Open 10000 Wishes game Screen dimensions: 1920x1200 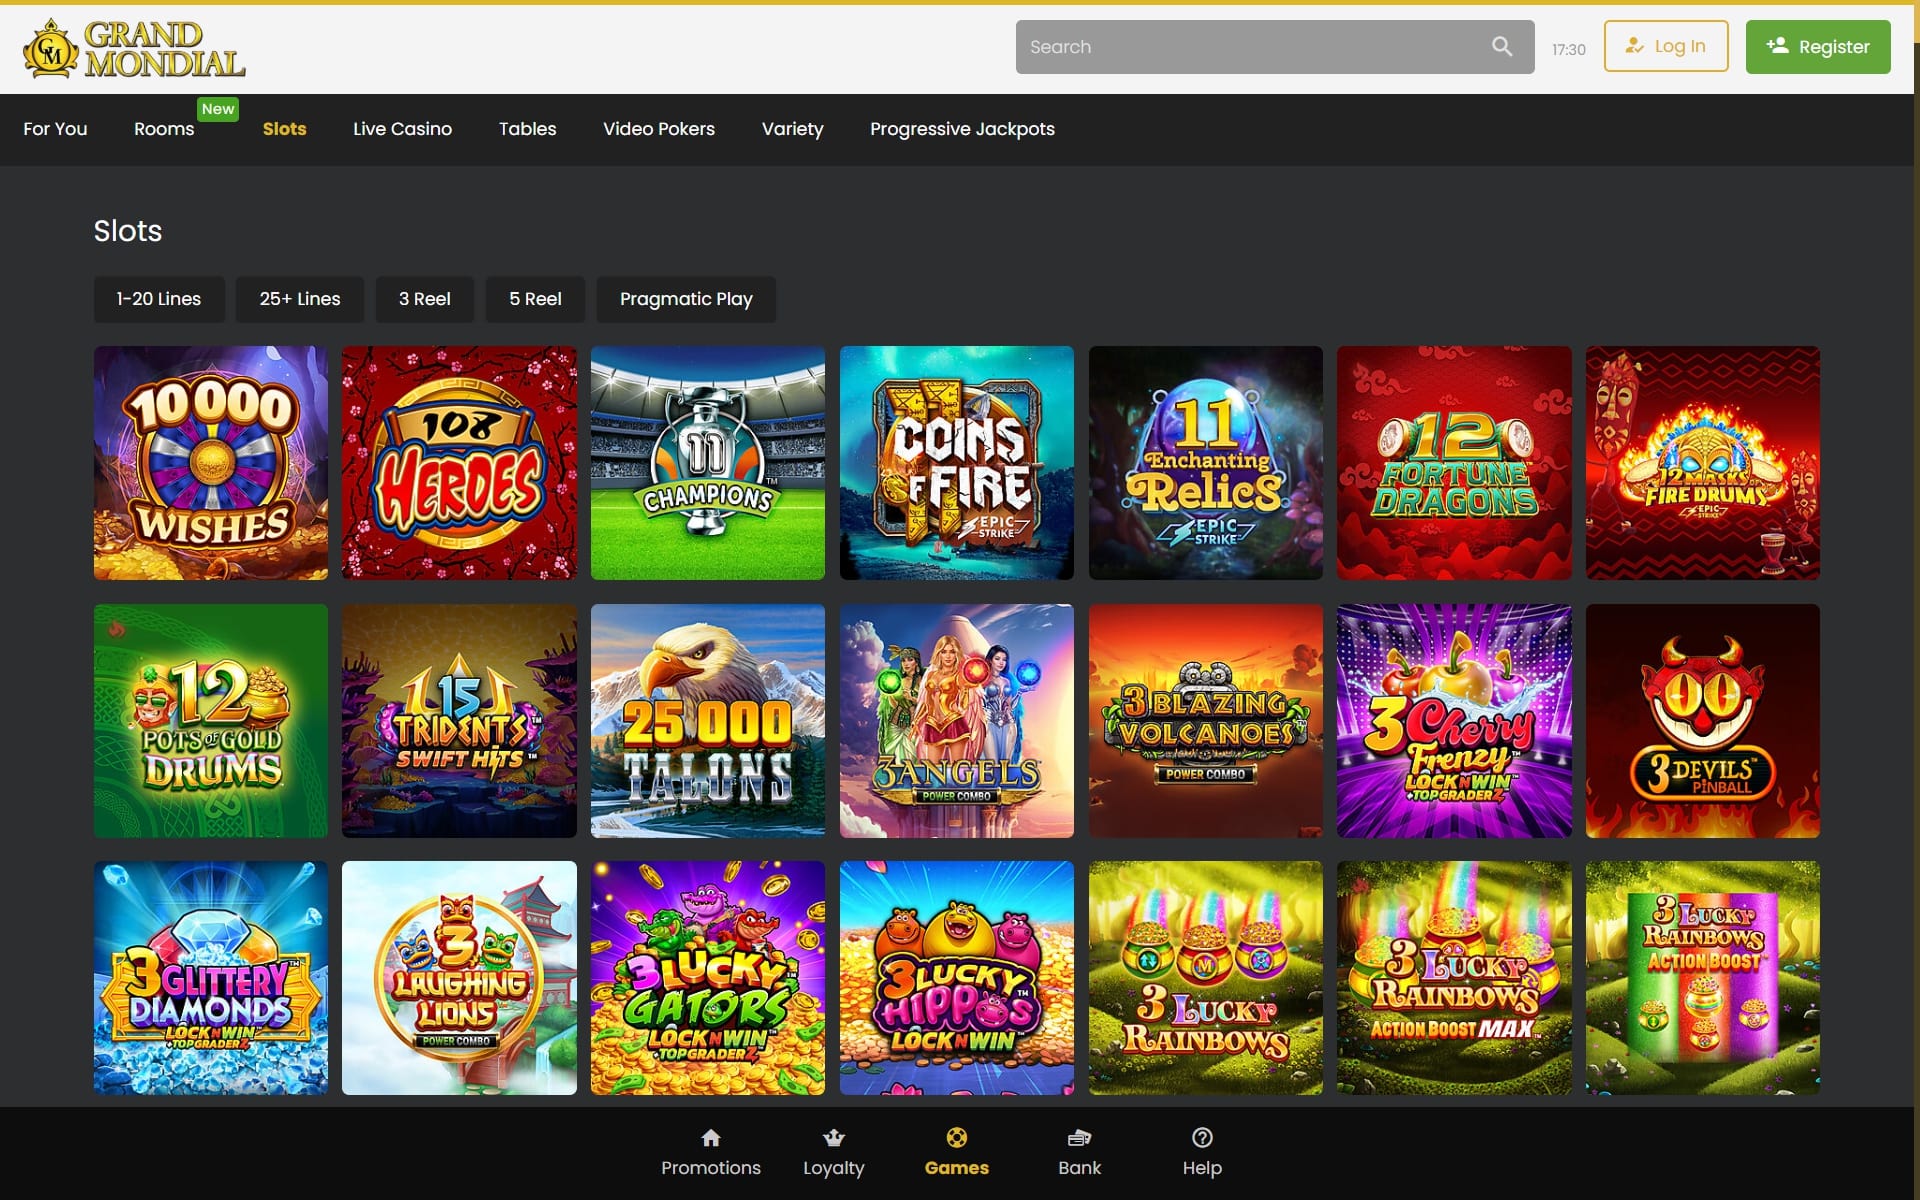pos(211,463)
